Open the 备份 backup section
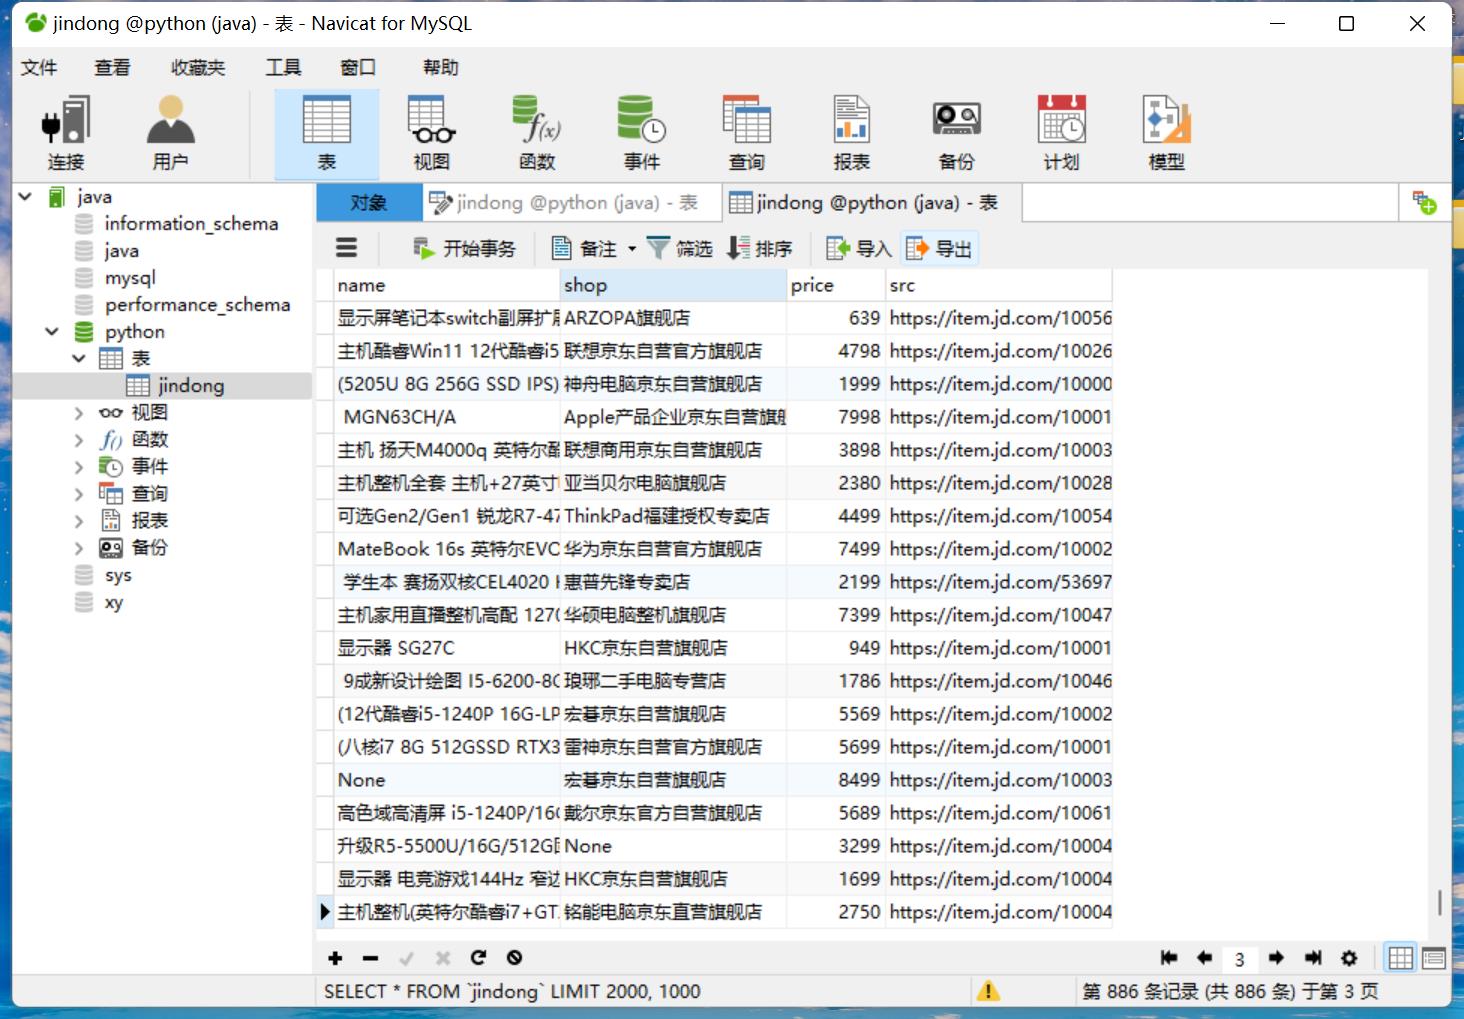This screenshot has height=1019, width=1464. coord(956,134)
